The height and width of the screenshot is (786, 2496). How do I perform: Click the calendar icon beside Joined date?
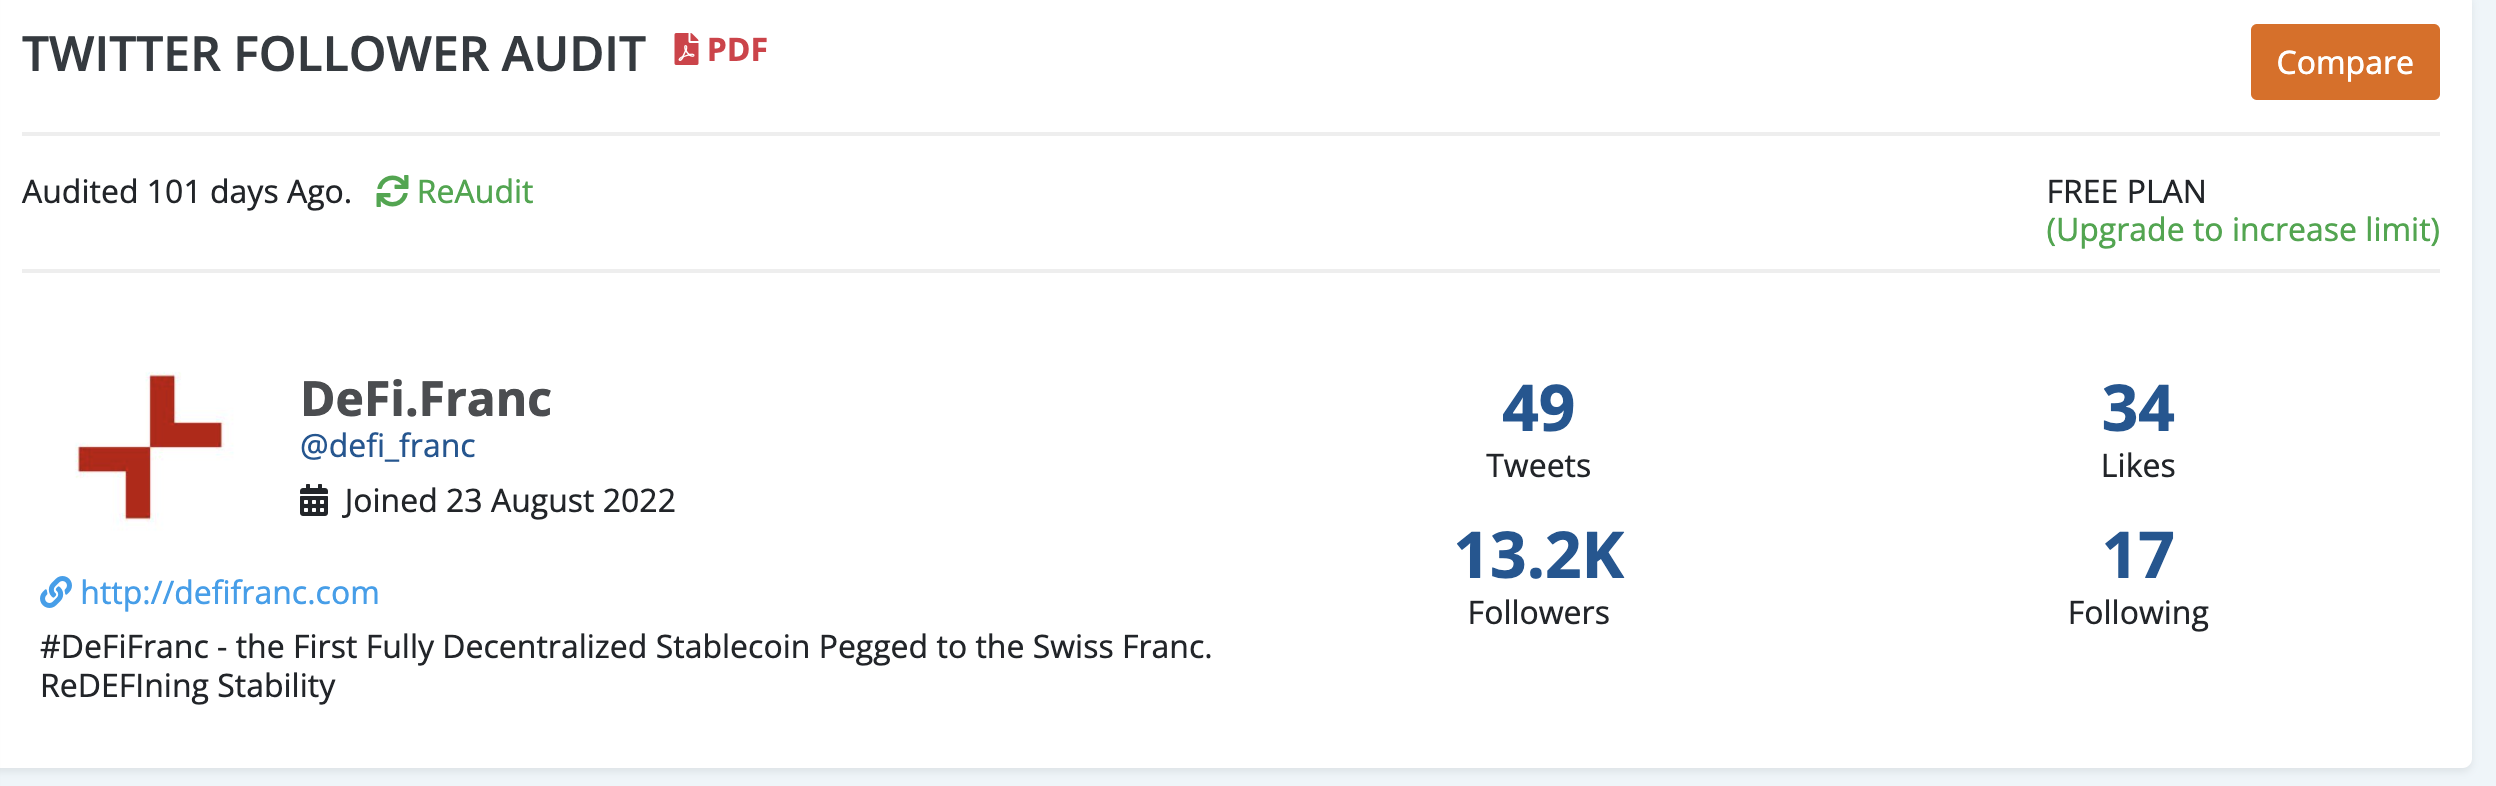click(314, 500)
